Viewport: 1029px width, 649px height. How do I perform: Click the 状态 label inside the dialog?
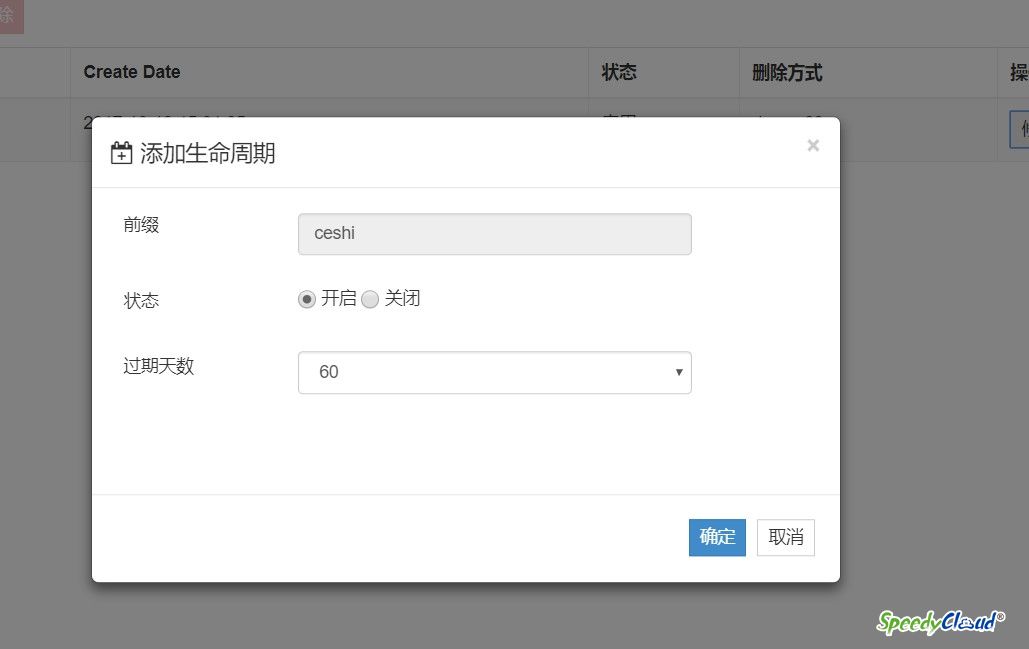point(141,300)
